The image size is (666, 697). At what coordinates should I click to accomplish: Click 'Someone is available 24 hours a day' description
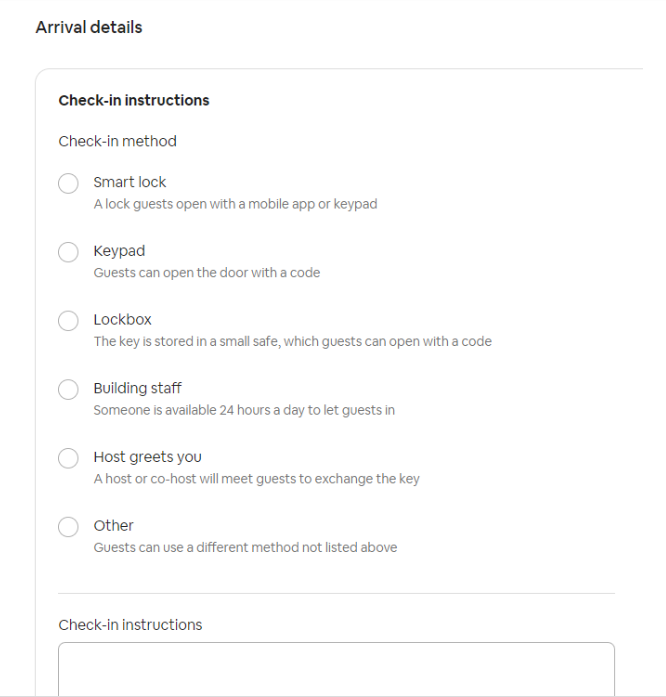coord(244,410)
